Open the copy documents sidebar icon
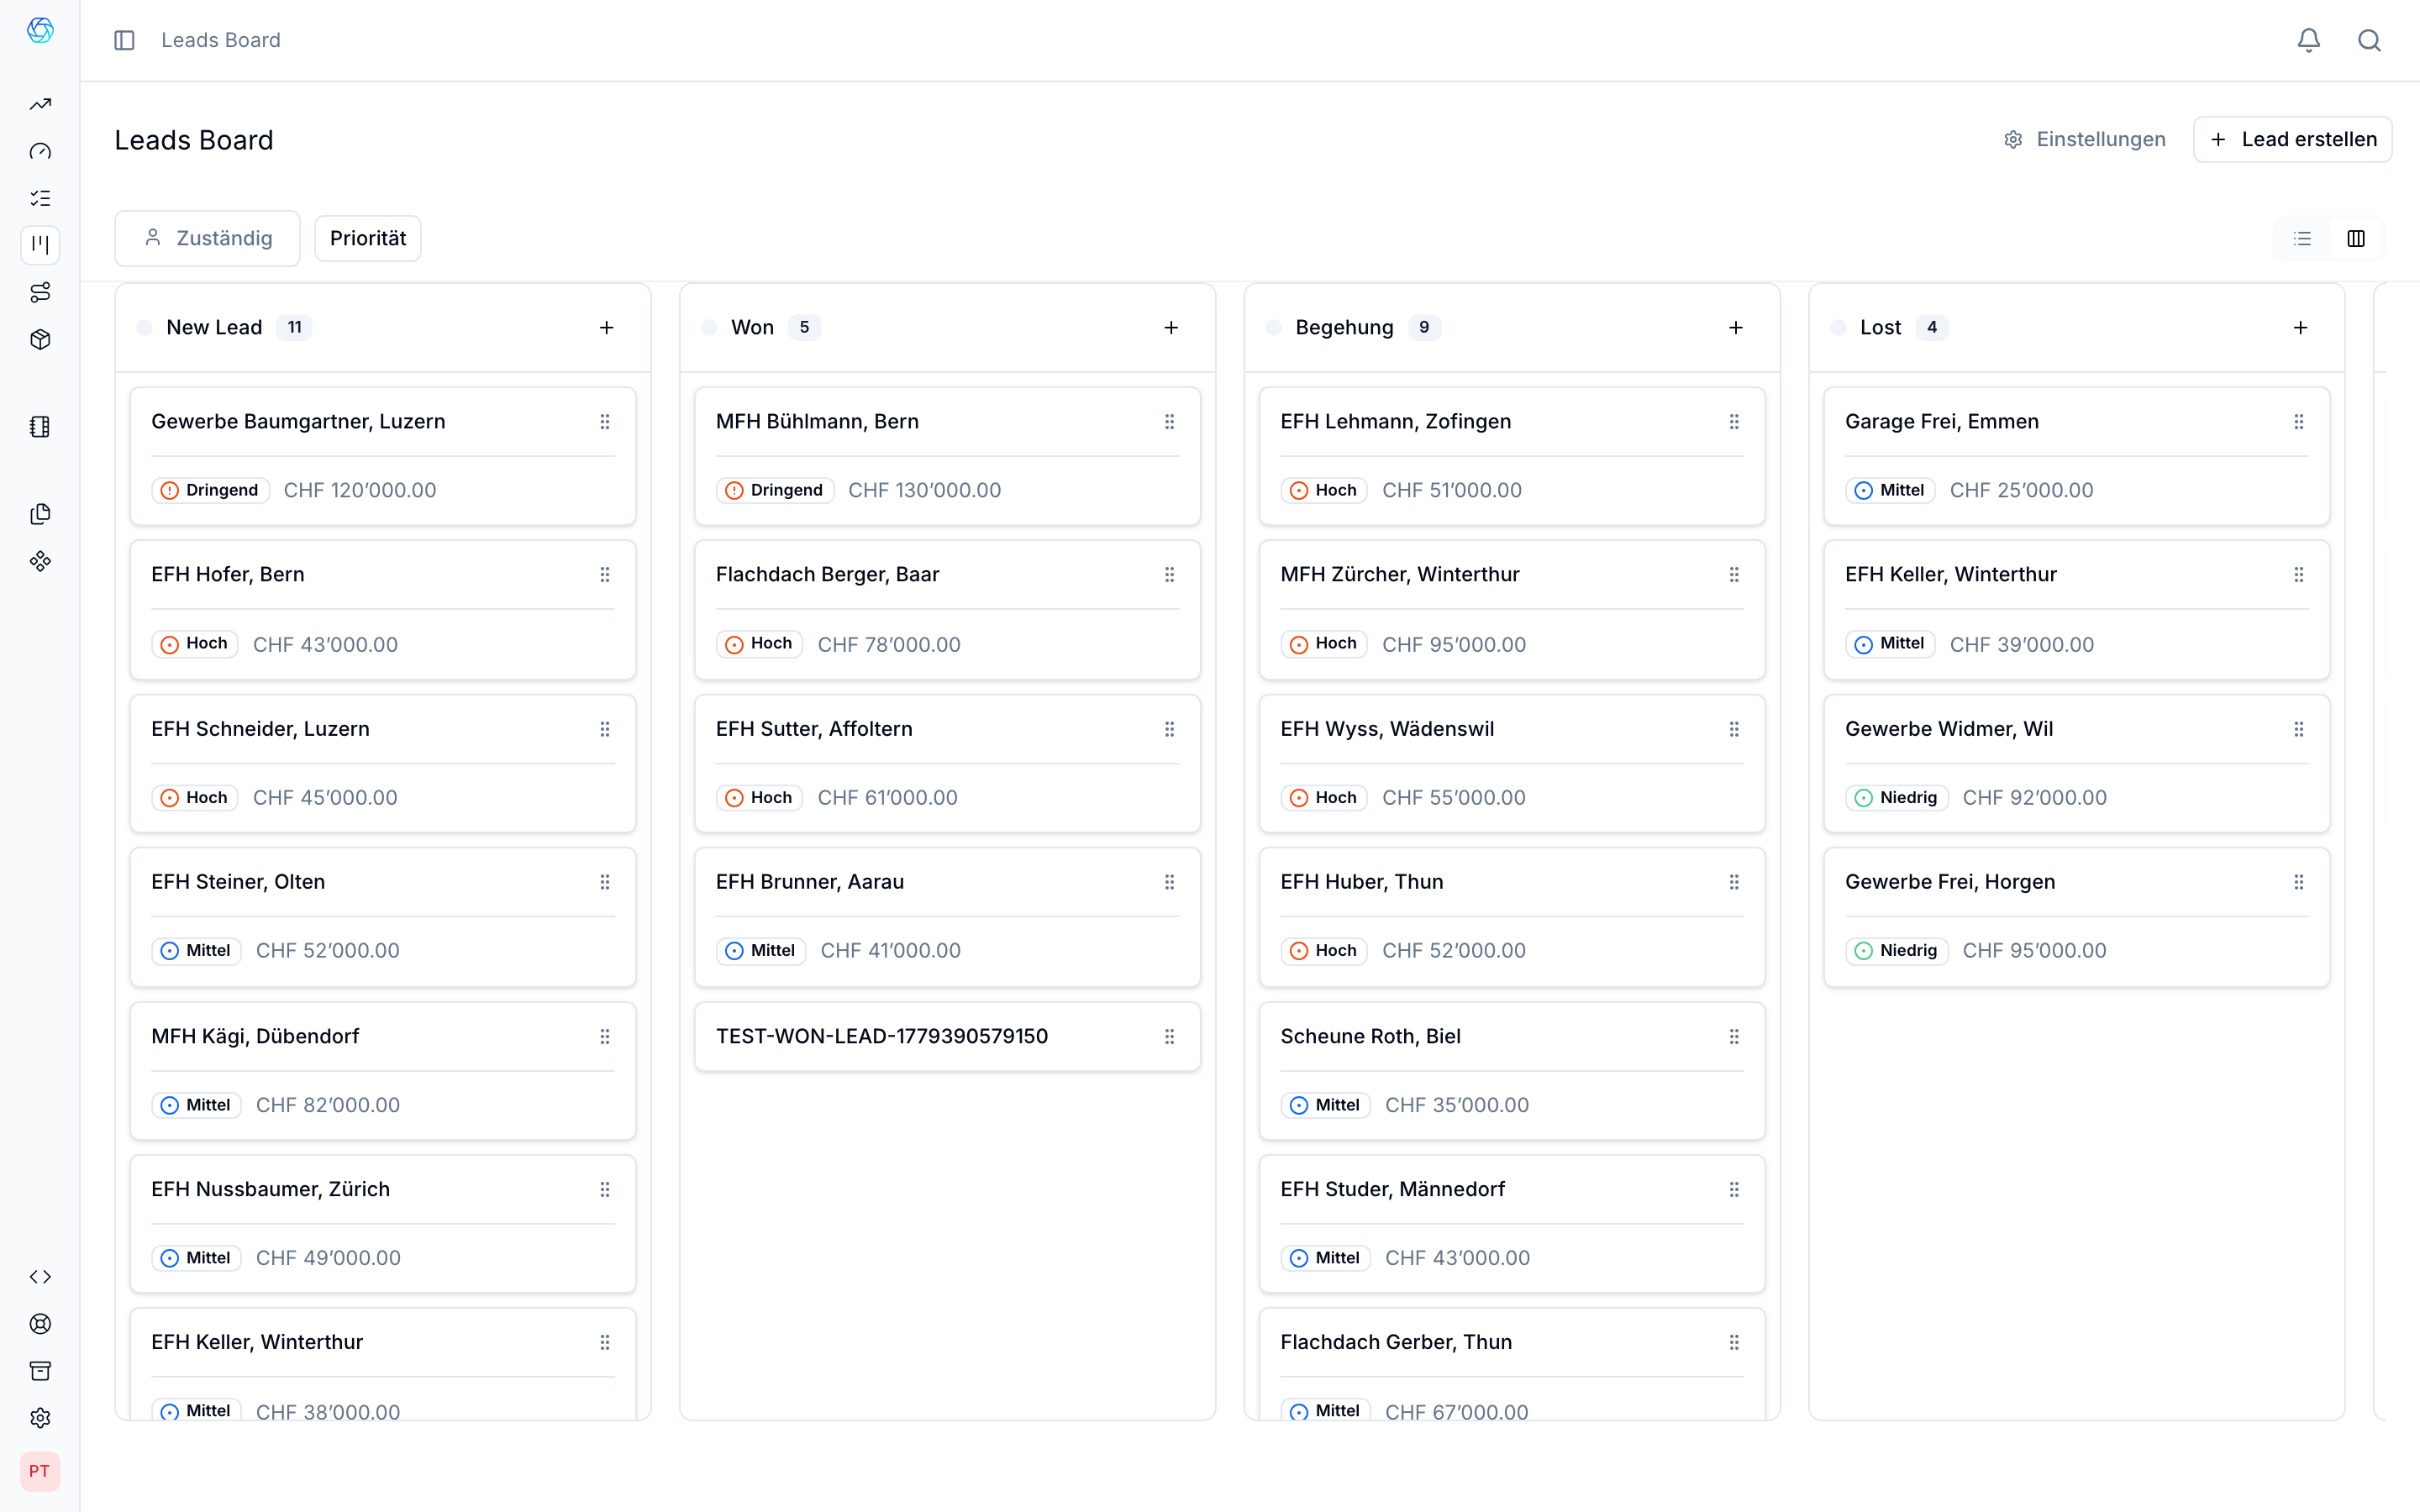Screen dimensions: 2420x1512 pyautogui.click(x=40, y=514)
